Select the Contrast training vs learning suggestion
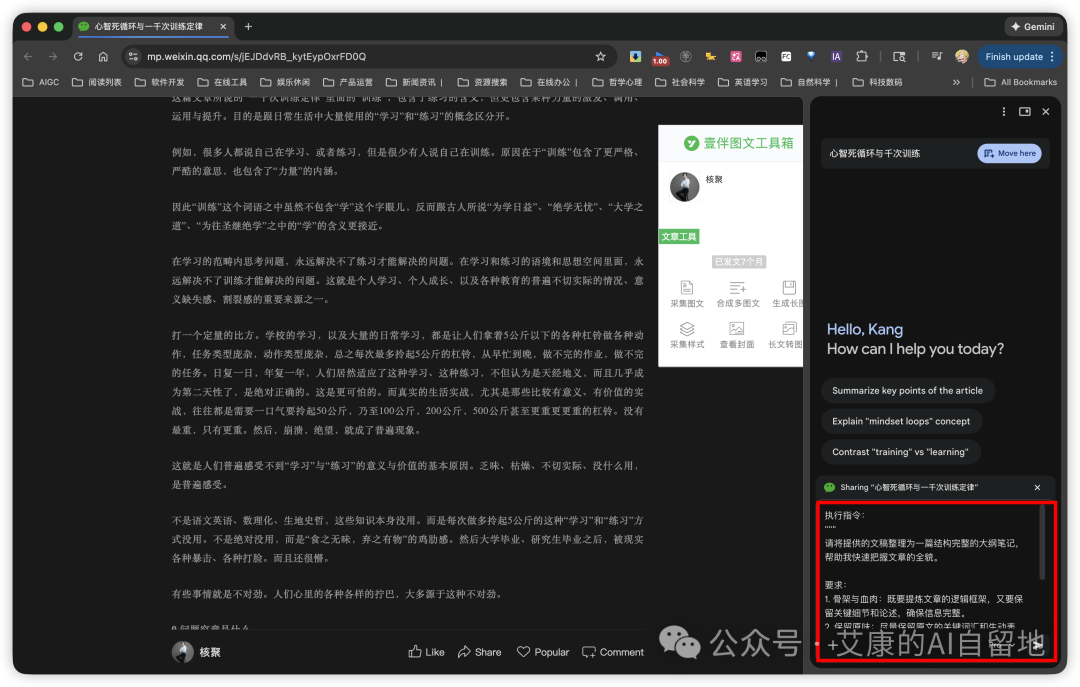The height and width of the screenshot is (687, 1080). [x=900, y=452]
